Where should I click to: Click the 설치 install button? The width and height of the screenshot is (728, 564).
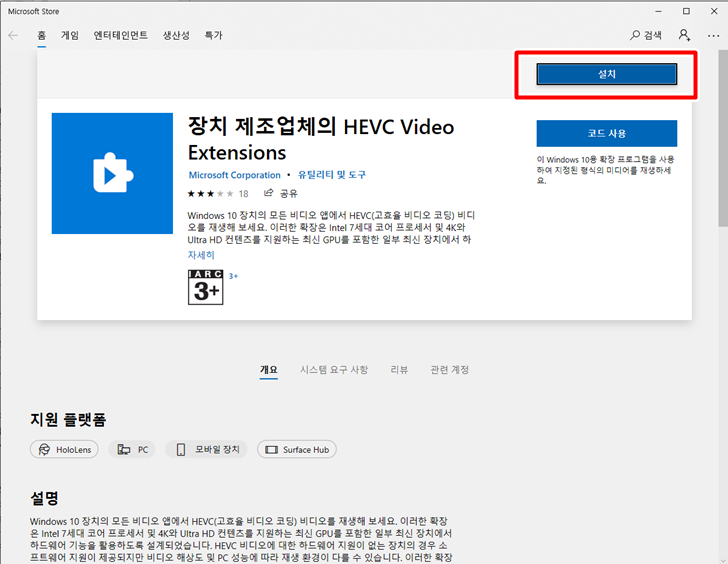pos(607,74)
